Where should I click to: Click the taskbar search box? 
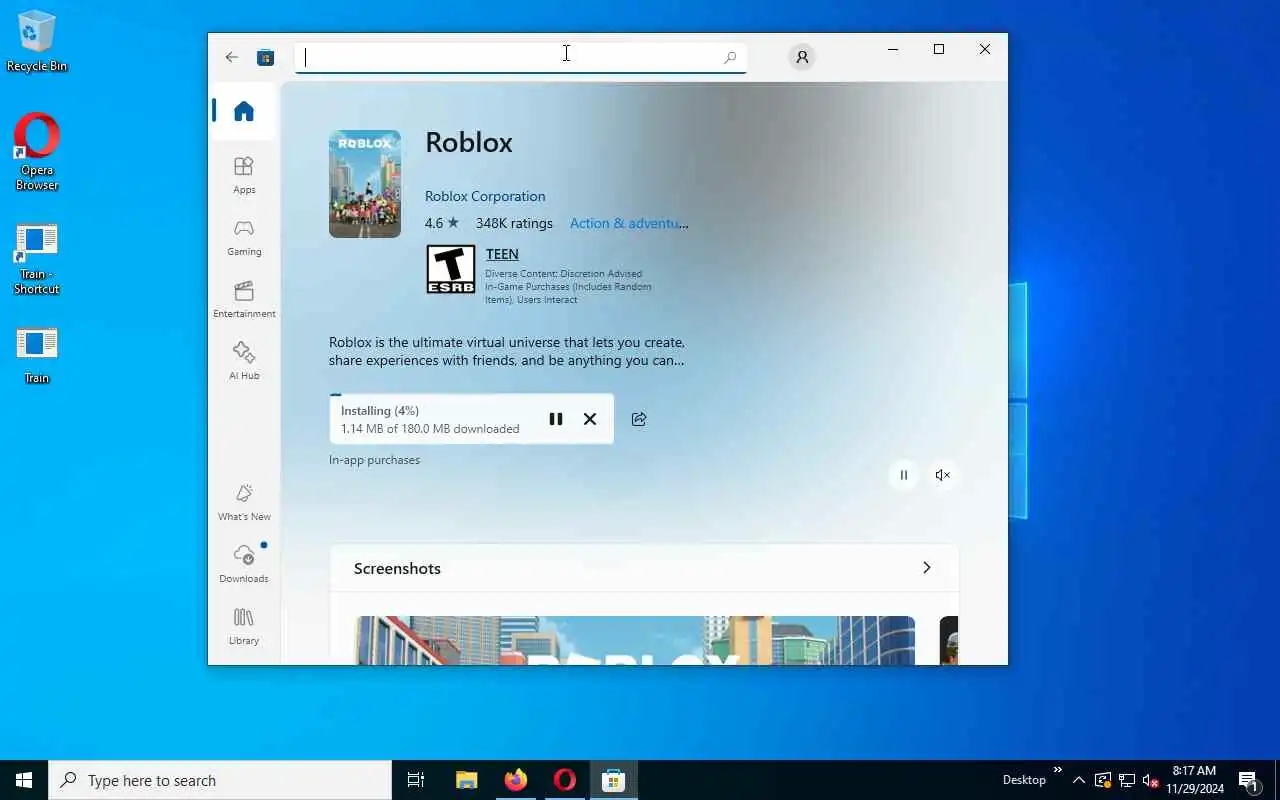click(x=220, y=780)
